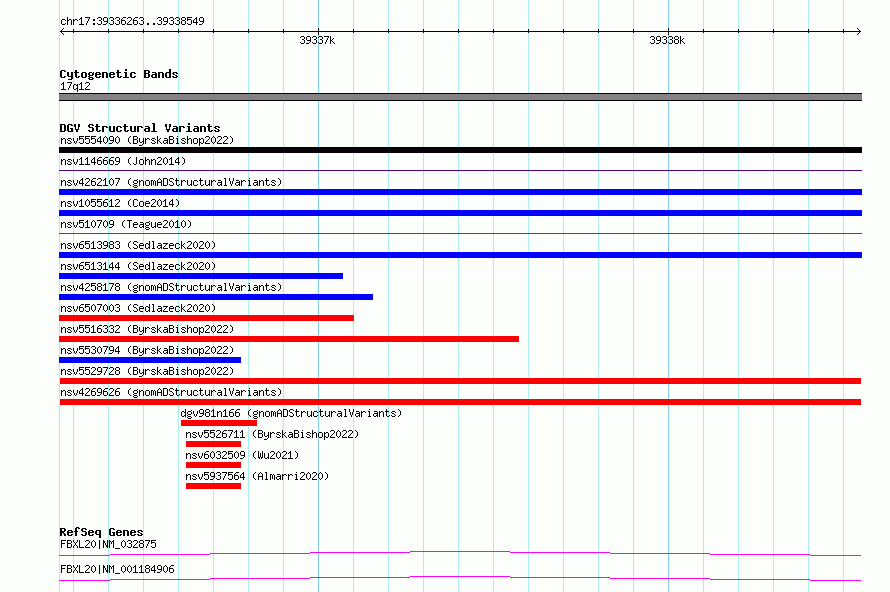
Task: Select the blue nsv4262107 variant bar
Action: coord(460,192)
